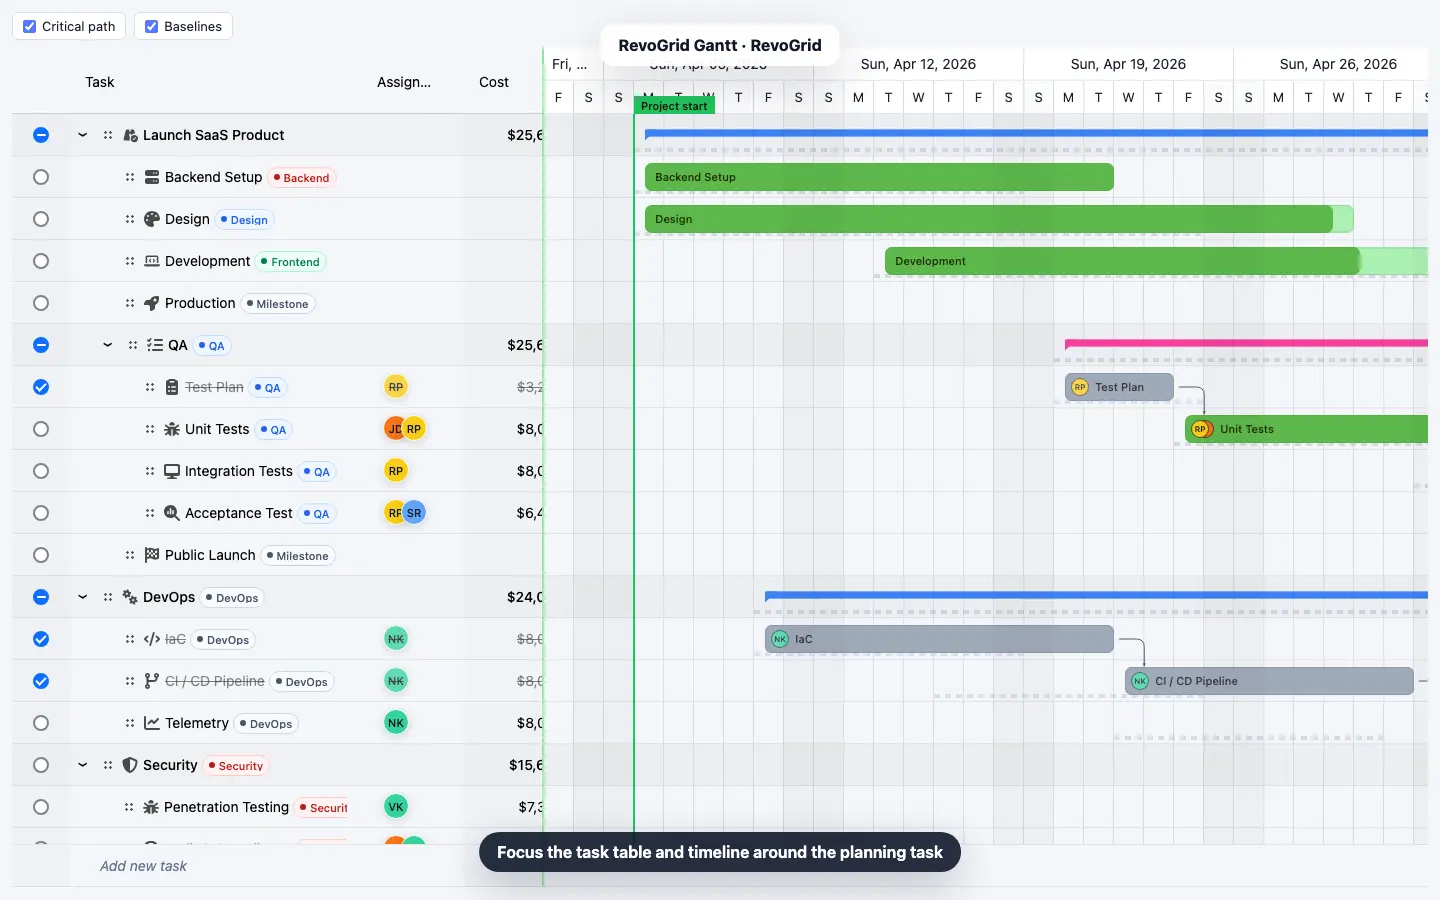This screenshot has height=900, width=1440.
Task: Select the CI / CD Pipeline timeline bar
Action: pos(1269,681)
